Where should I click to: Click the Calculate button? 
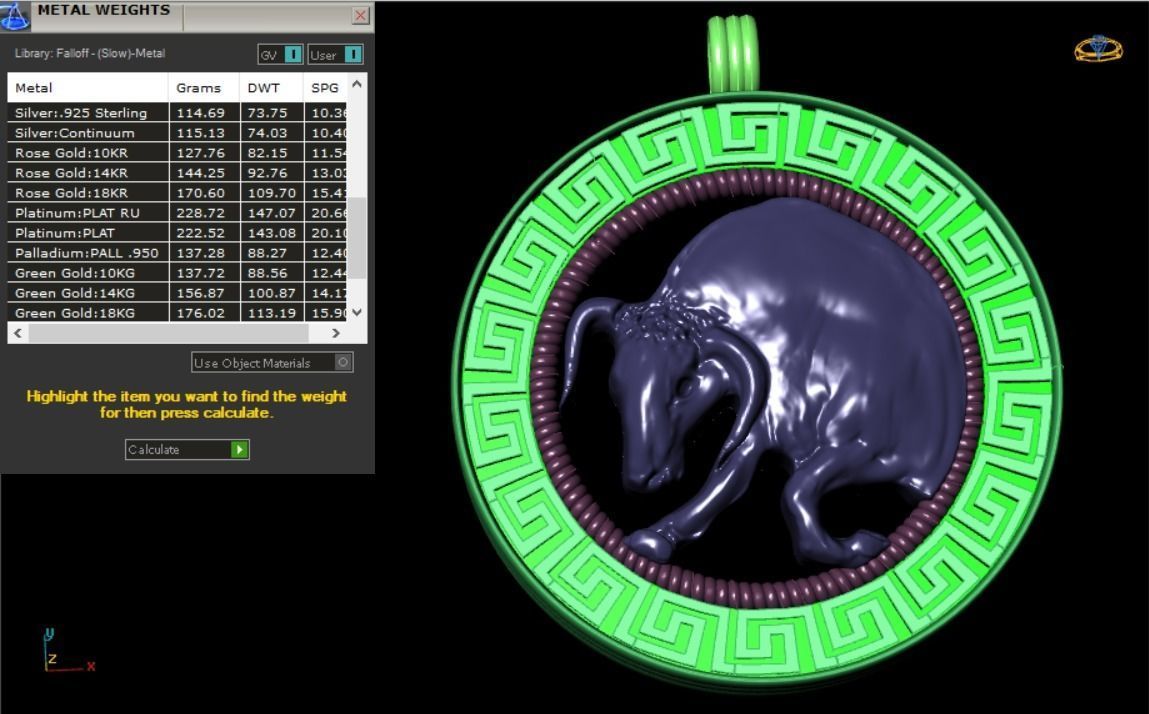click(187, 449)
